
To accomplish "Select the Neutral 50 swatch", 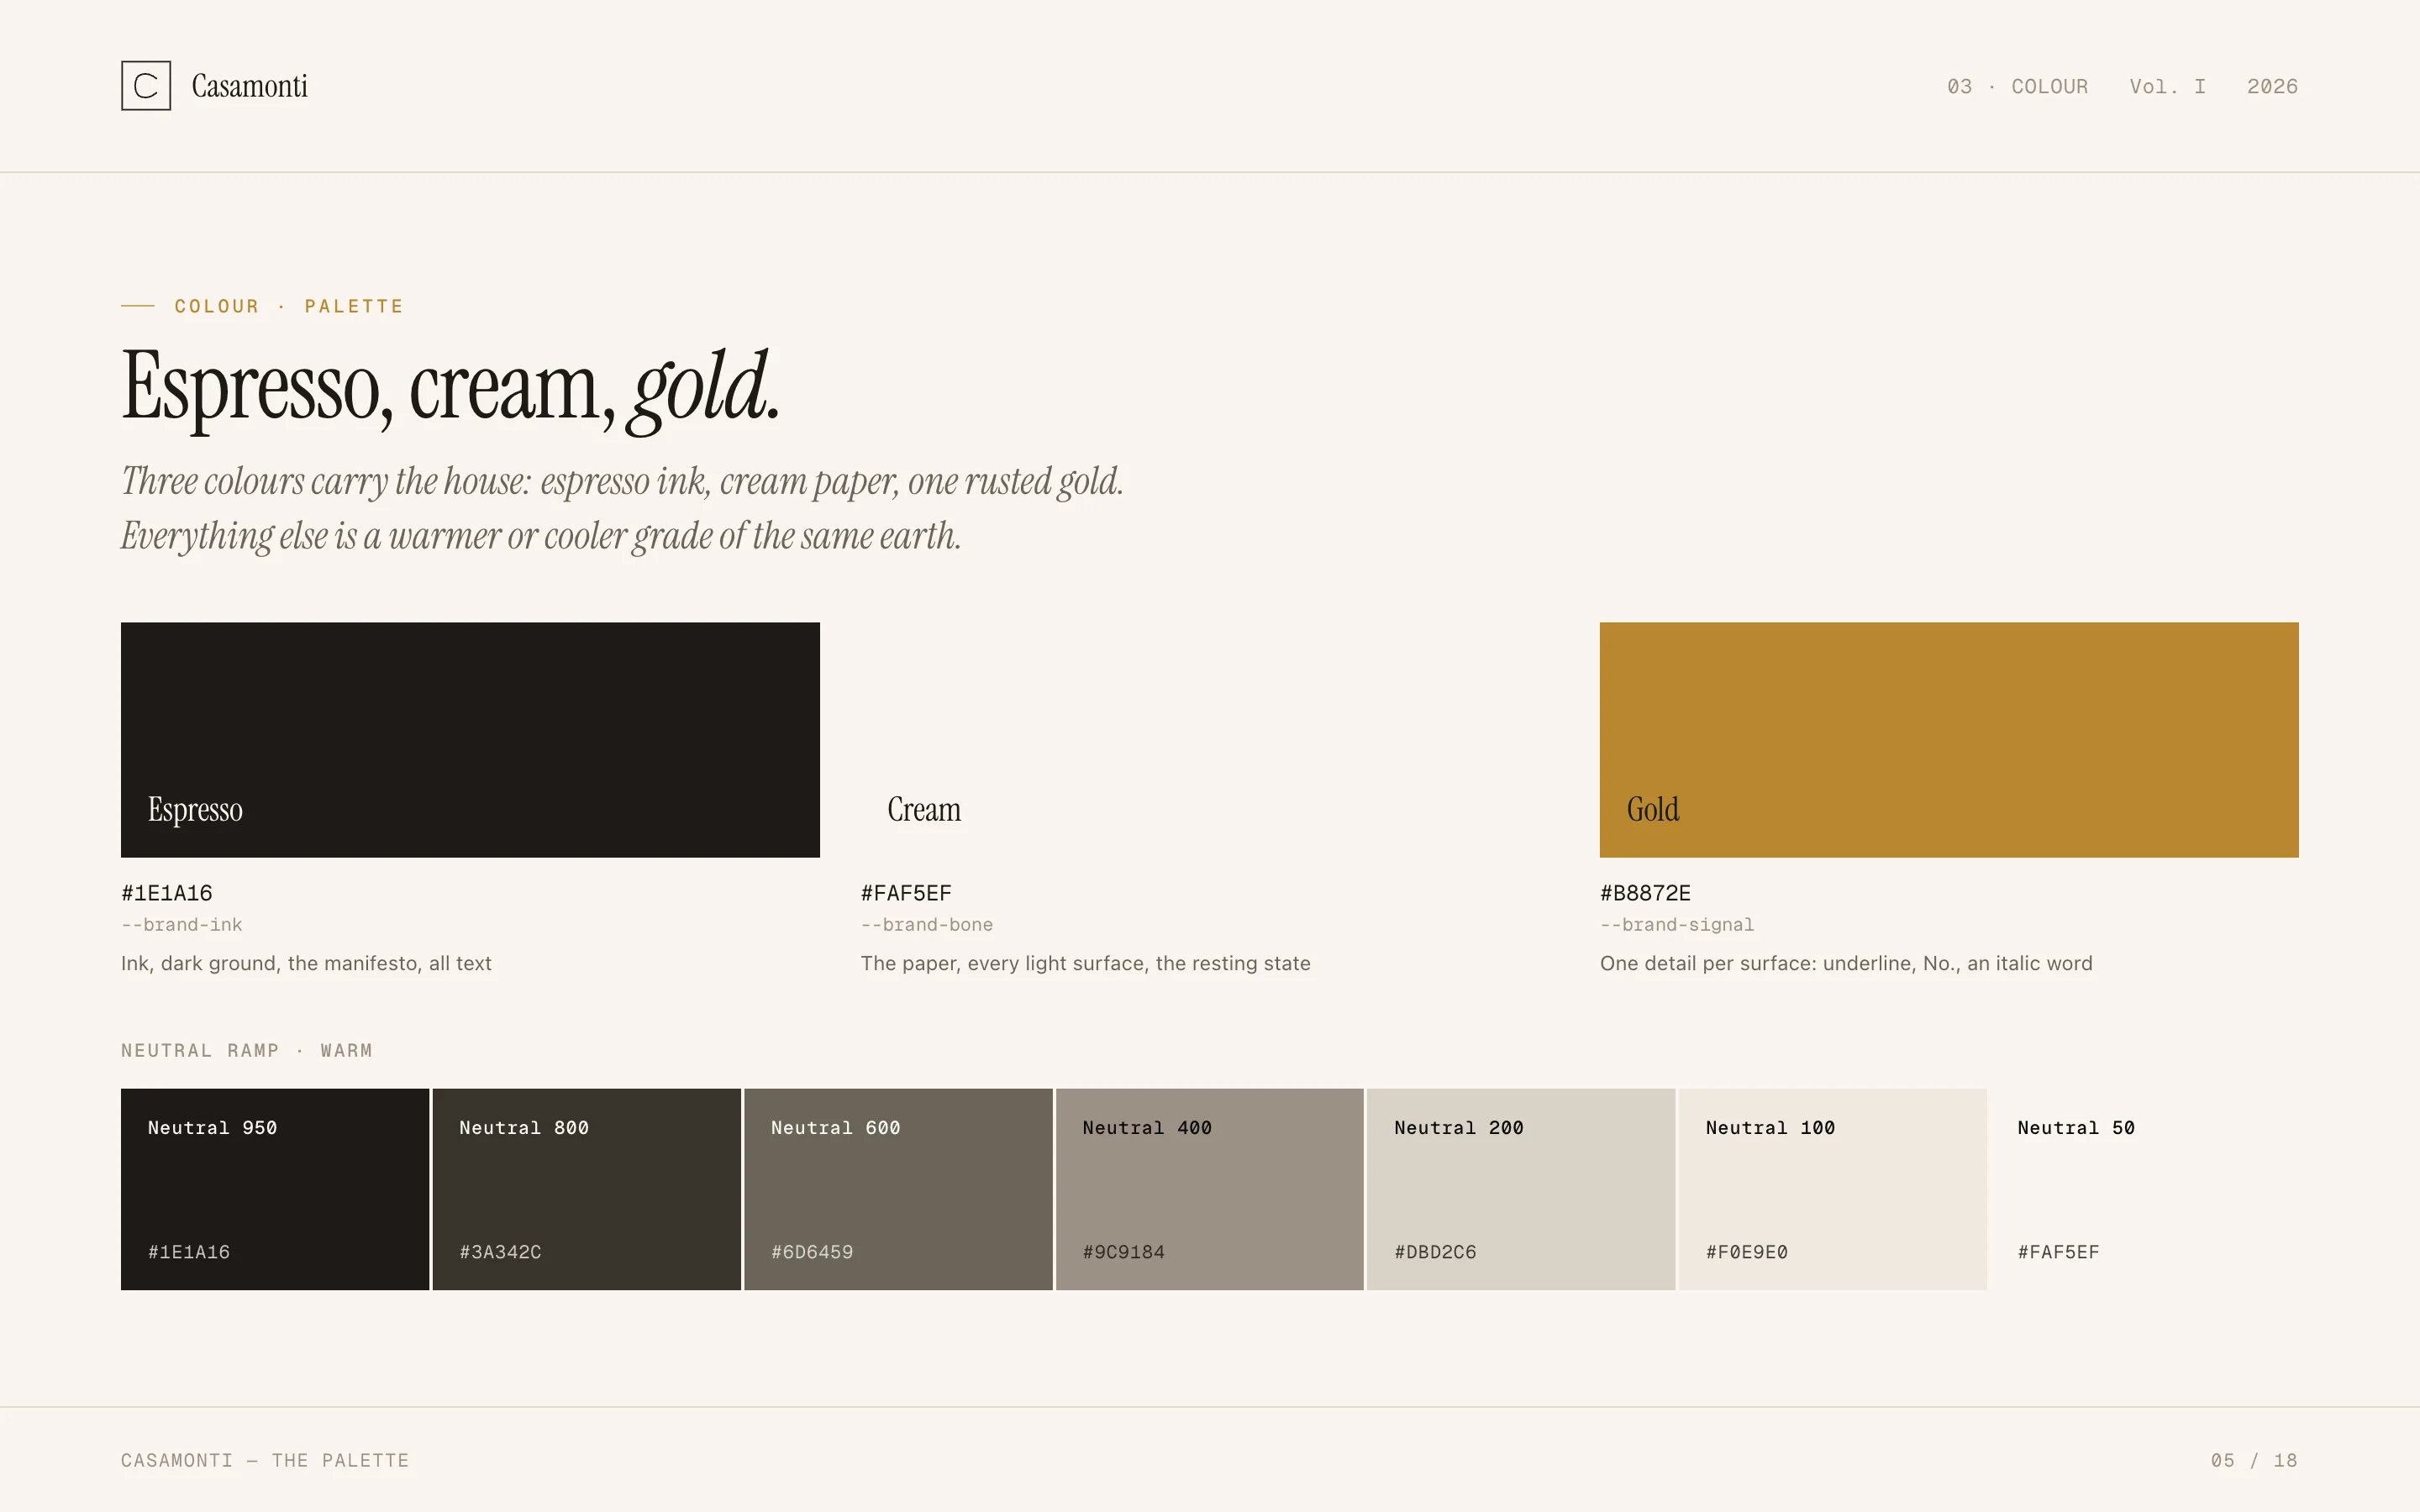I will pos(2144,1189).
